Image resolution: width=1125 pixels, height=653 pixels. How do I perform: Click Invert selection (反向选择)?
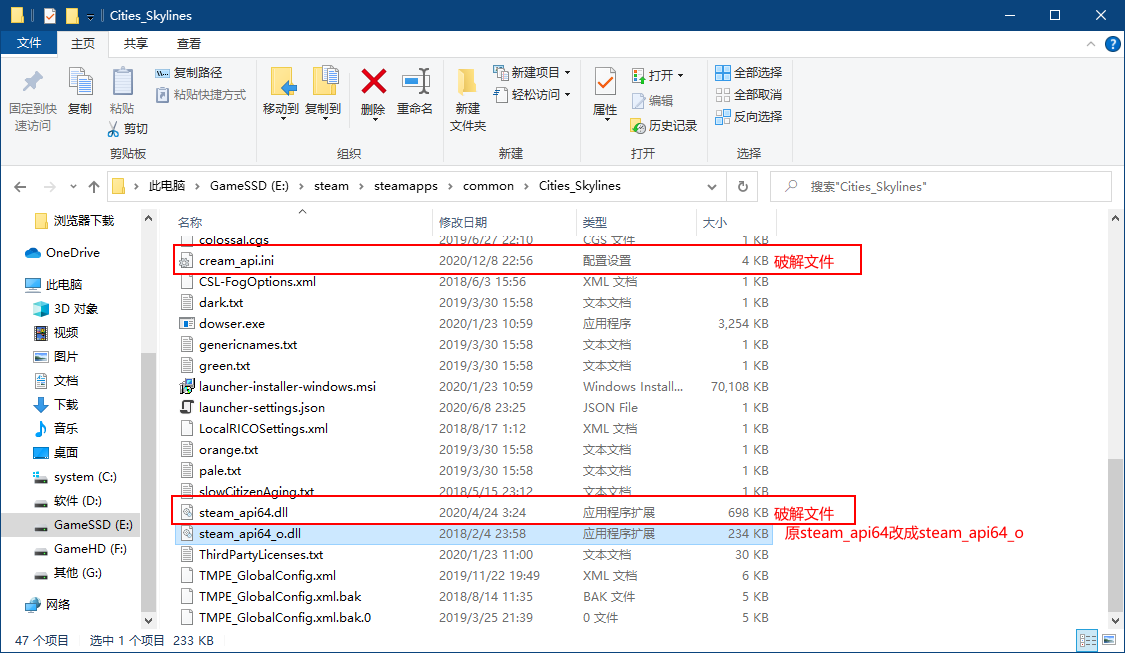(748, 116)
